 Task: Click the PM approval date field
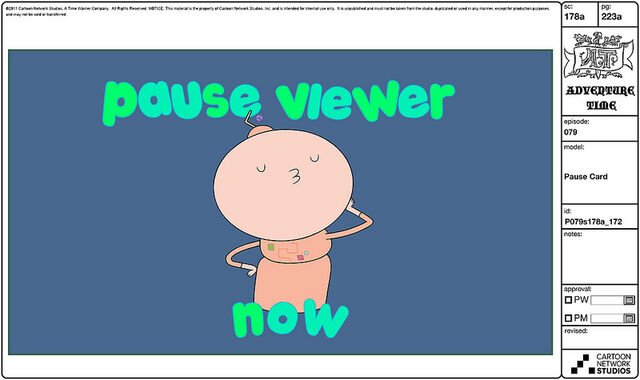point(607,318)
